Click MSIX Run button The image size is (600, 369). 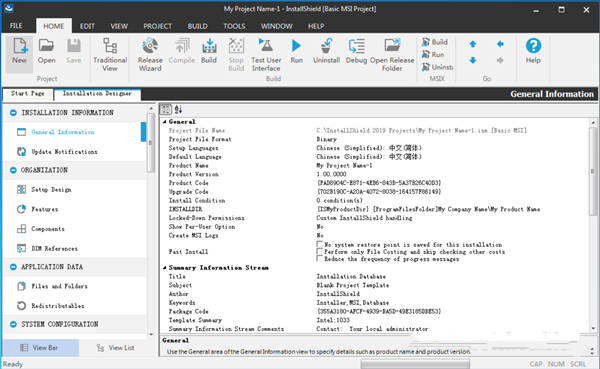tap(433, 54)
